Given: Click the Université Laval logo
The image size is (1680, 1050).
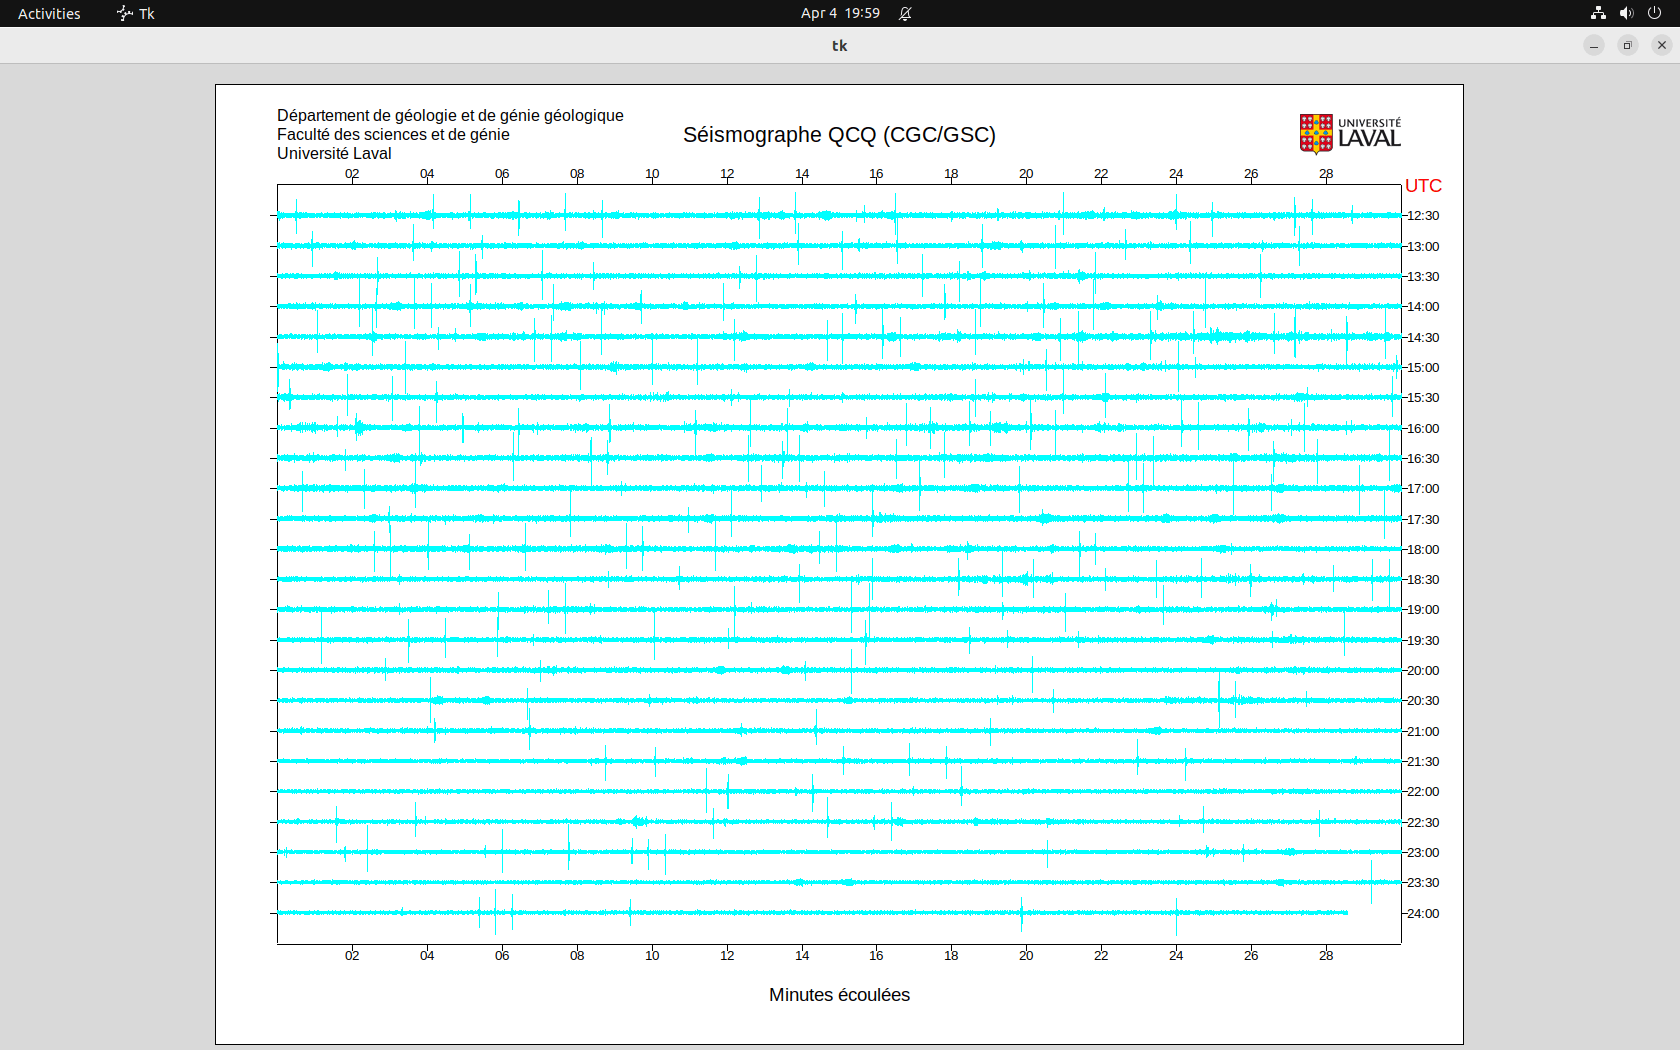Looking at the screenshot, I should click(1349, 133).
